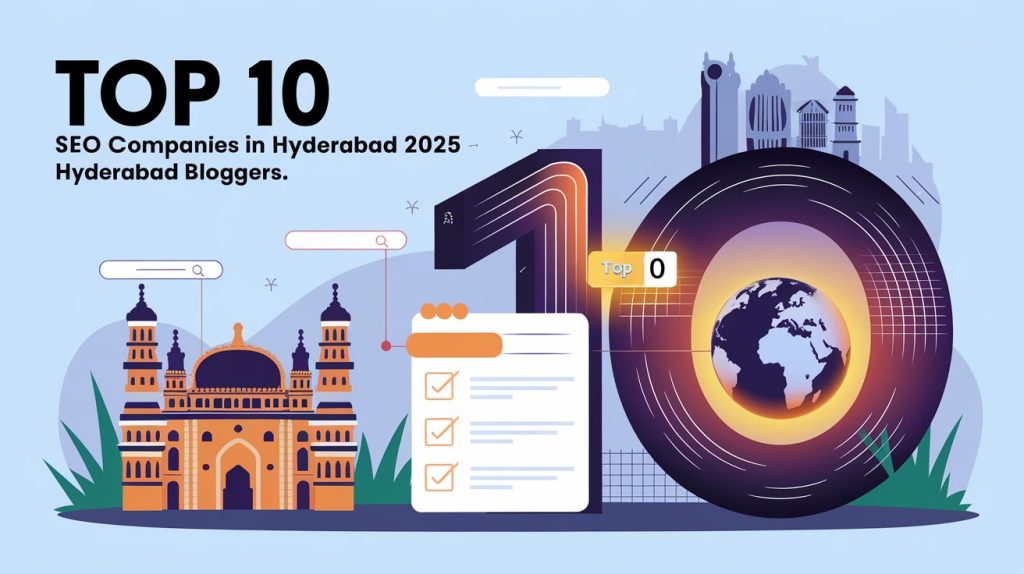Click the three orange dots on the checklist
Screen dimensions: 1024x574
(444, 311)
